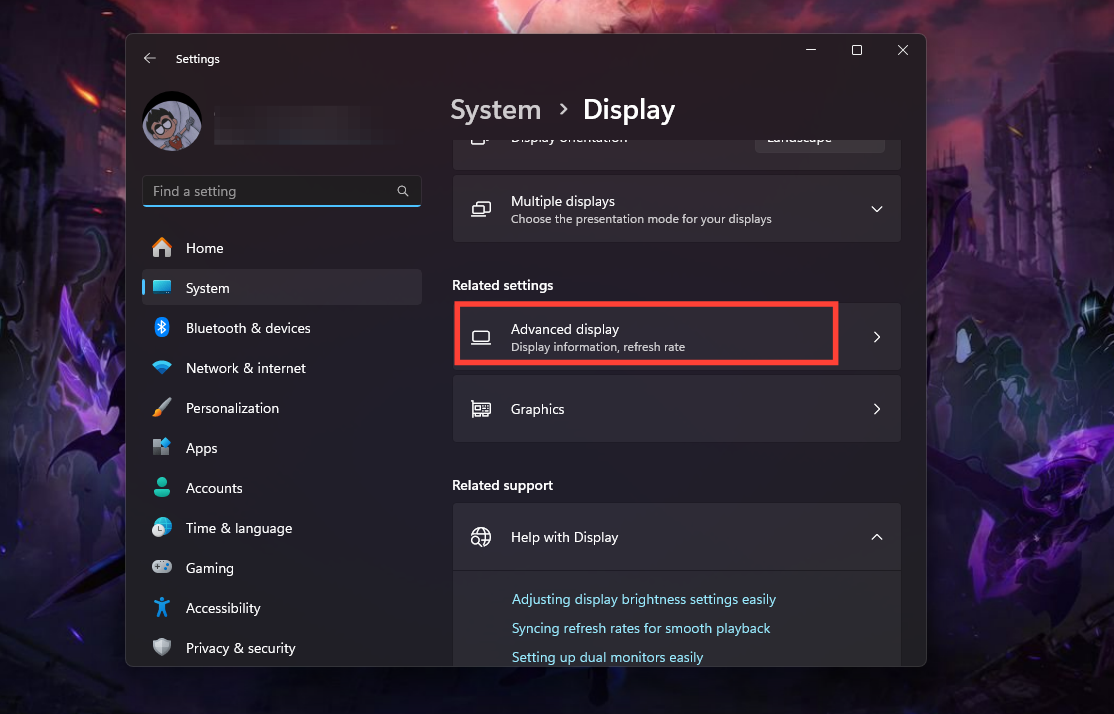Image resolution: width=1114 pixels, height=714 pixels.
Task: Maximize the Settings window
Action: pyautogui.click(x=857, y=50)
